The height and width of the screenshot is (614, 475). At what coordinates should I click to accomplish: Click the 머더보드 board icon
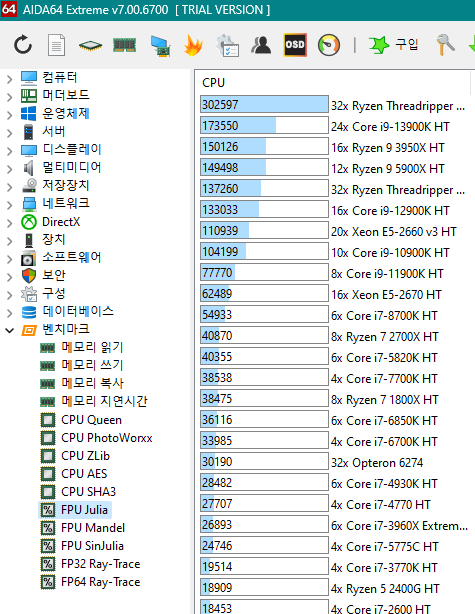pyautogui.click(x=29, y=96)
